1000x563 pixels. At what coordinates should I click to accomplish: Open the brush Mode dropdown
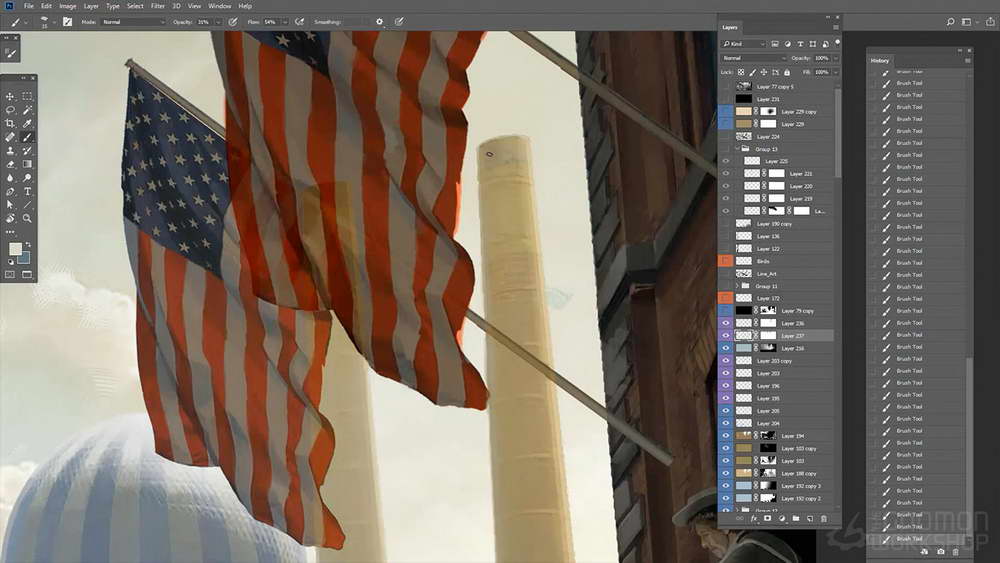[x=133, y=22]
